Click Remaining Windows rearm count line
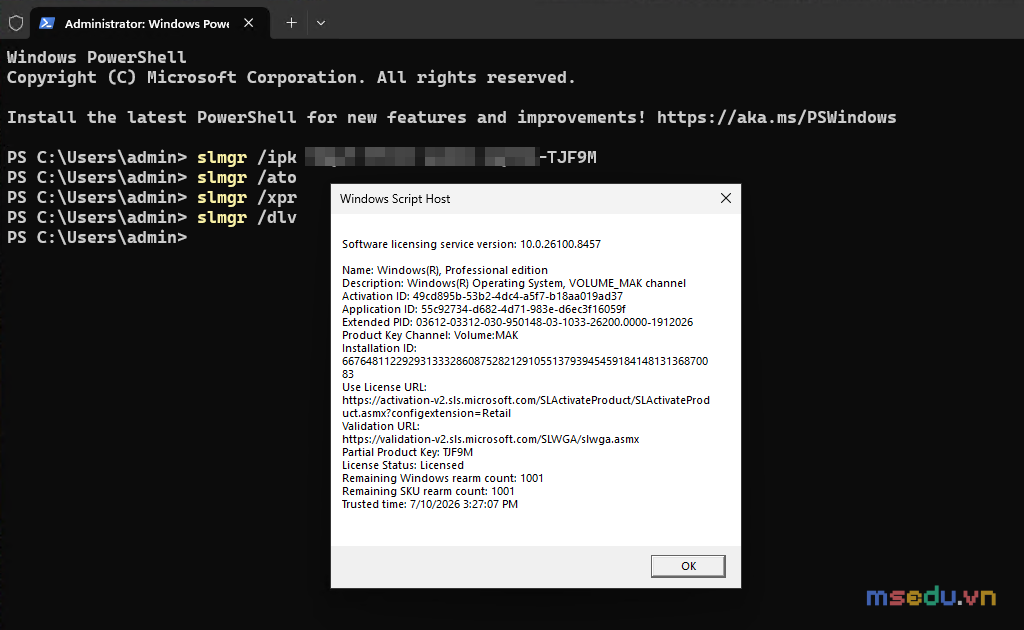 pos(443,479)
